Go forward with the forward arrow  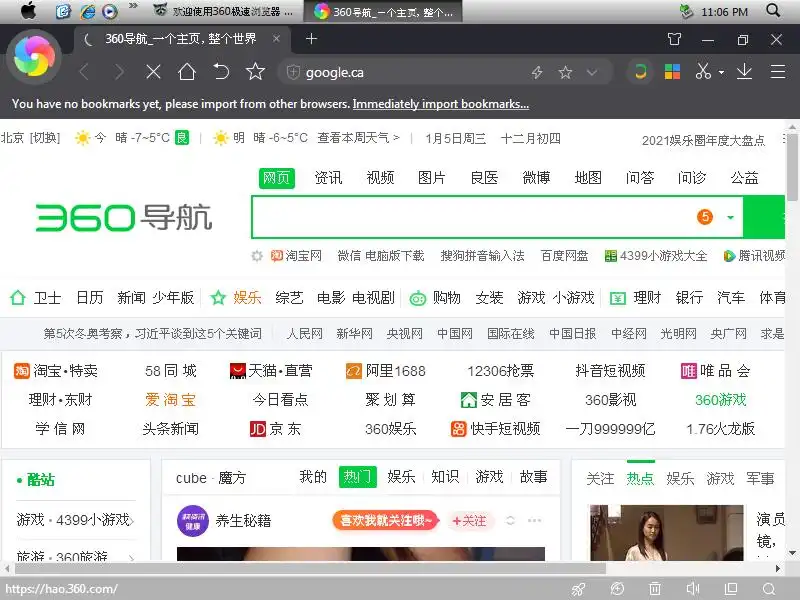click(x=119, y=72)
